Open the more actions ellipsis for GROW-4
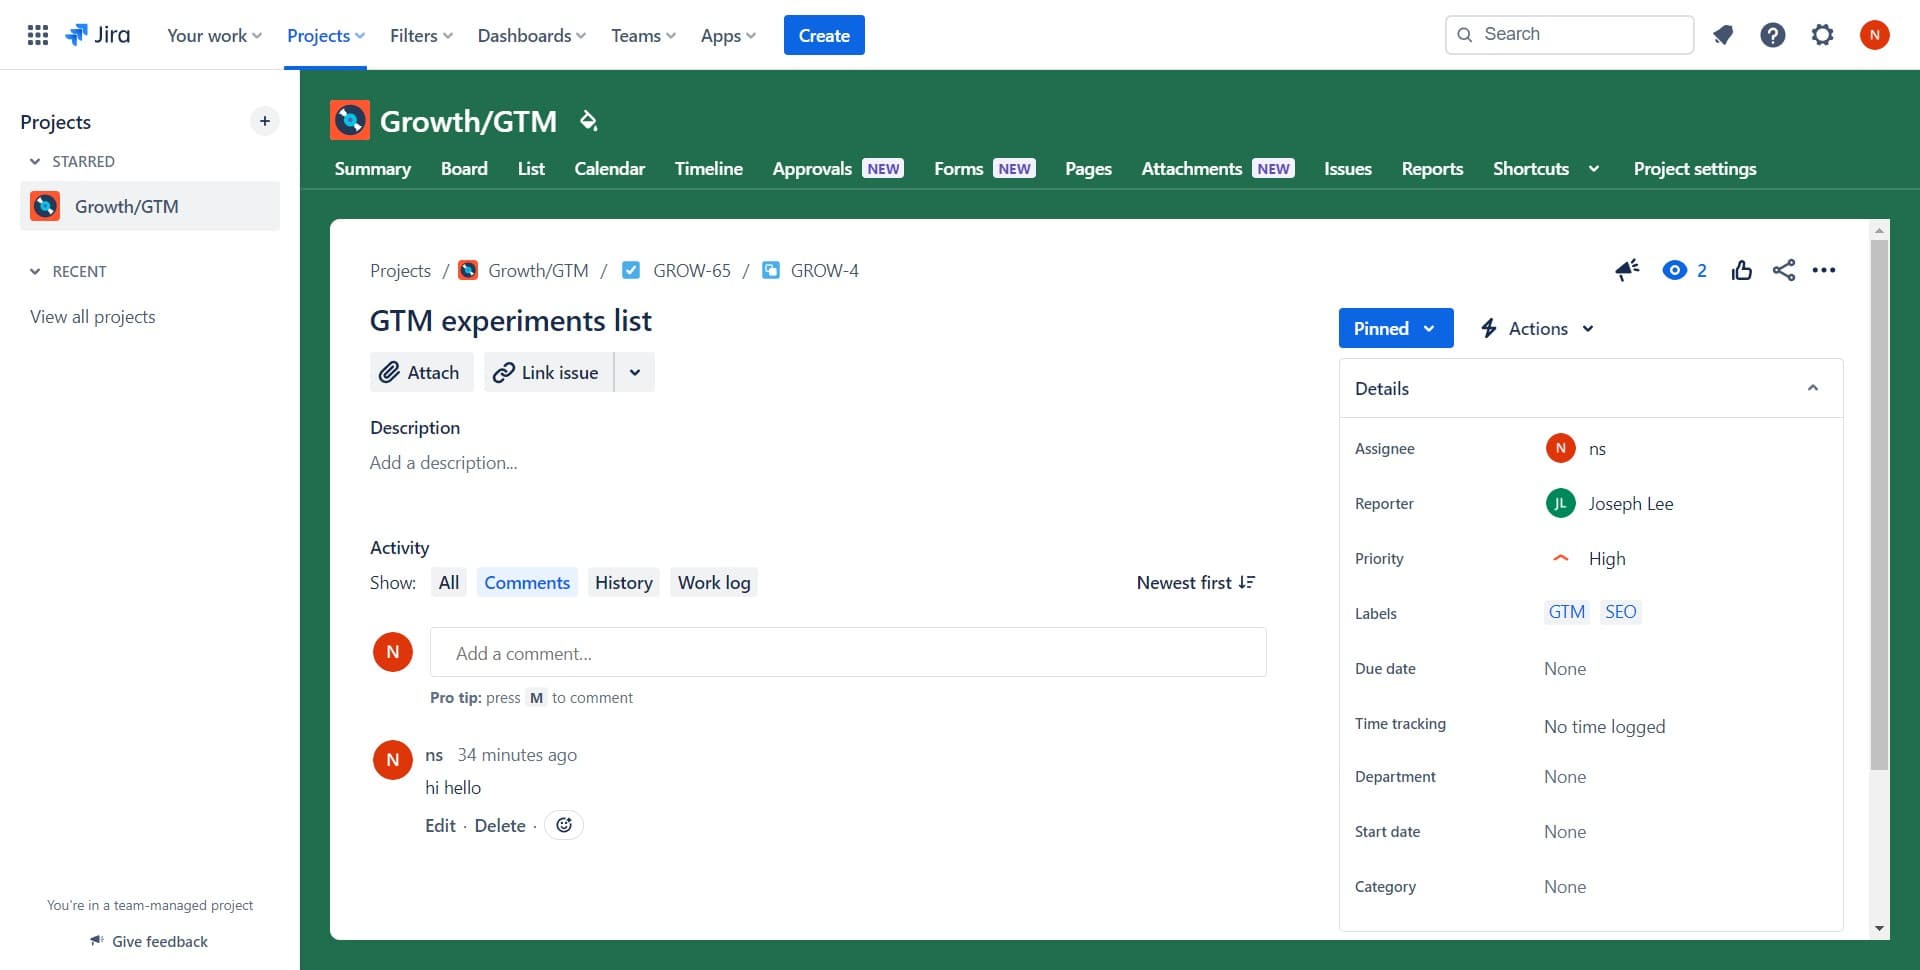The width and height of the screenshot is (1920, 970). 1825,270
